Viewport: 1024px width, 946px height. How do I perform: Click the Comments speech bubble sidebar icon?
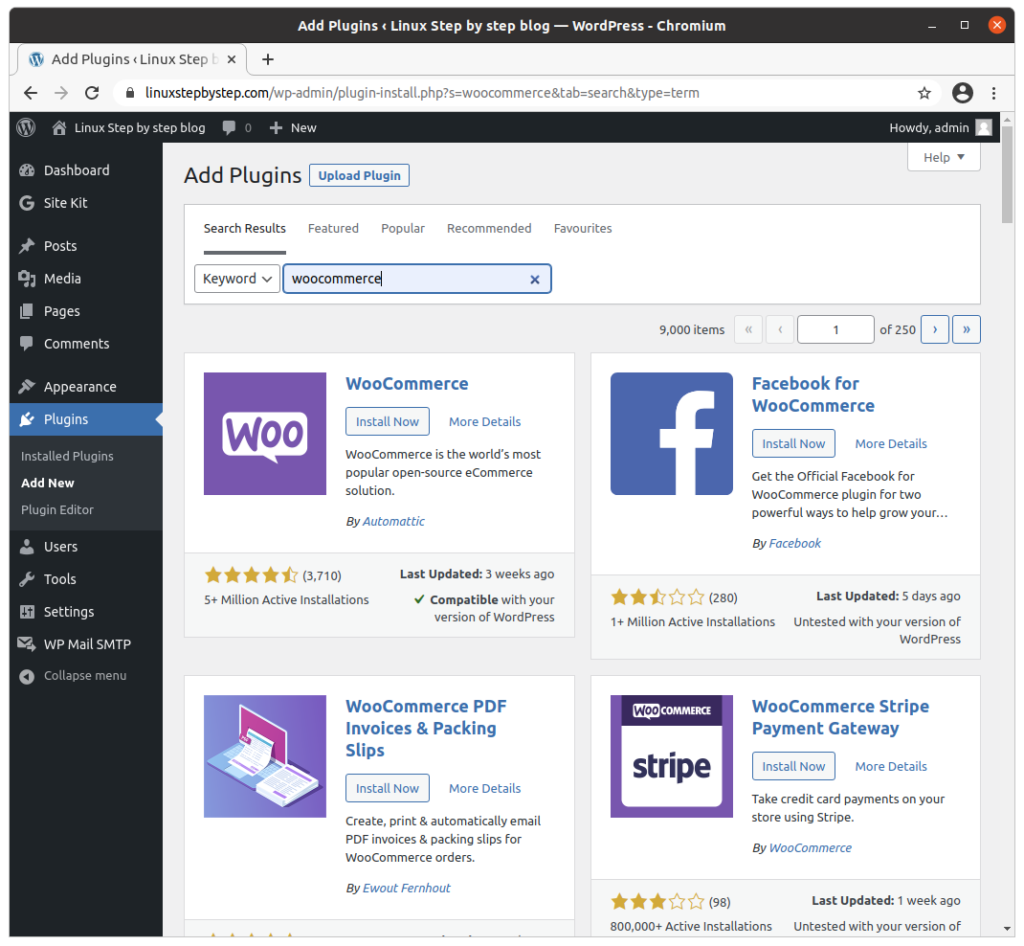tap(27, 343)
